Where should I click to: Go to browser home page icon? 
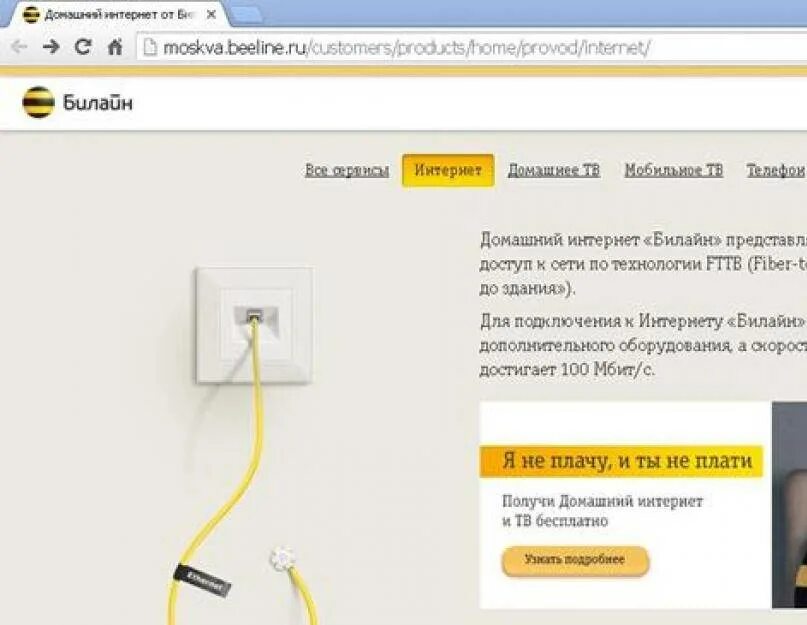[115, 47]
